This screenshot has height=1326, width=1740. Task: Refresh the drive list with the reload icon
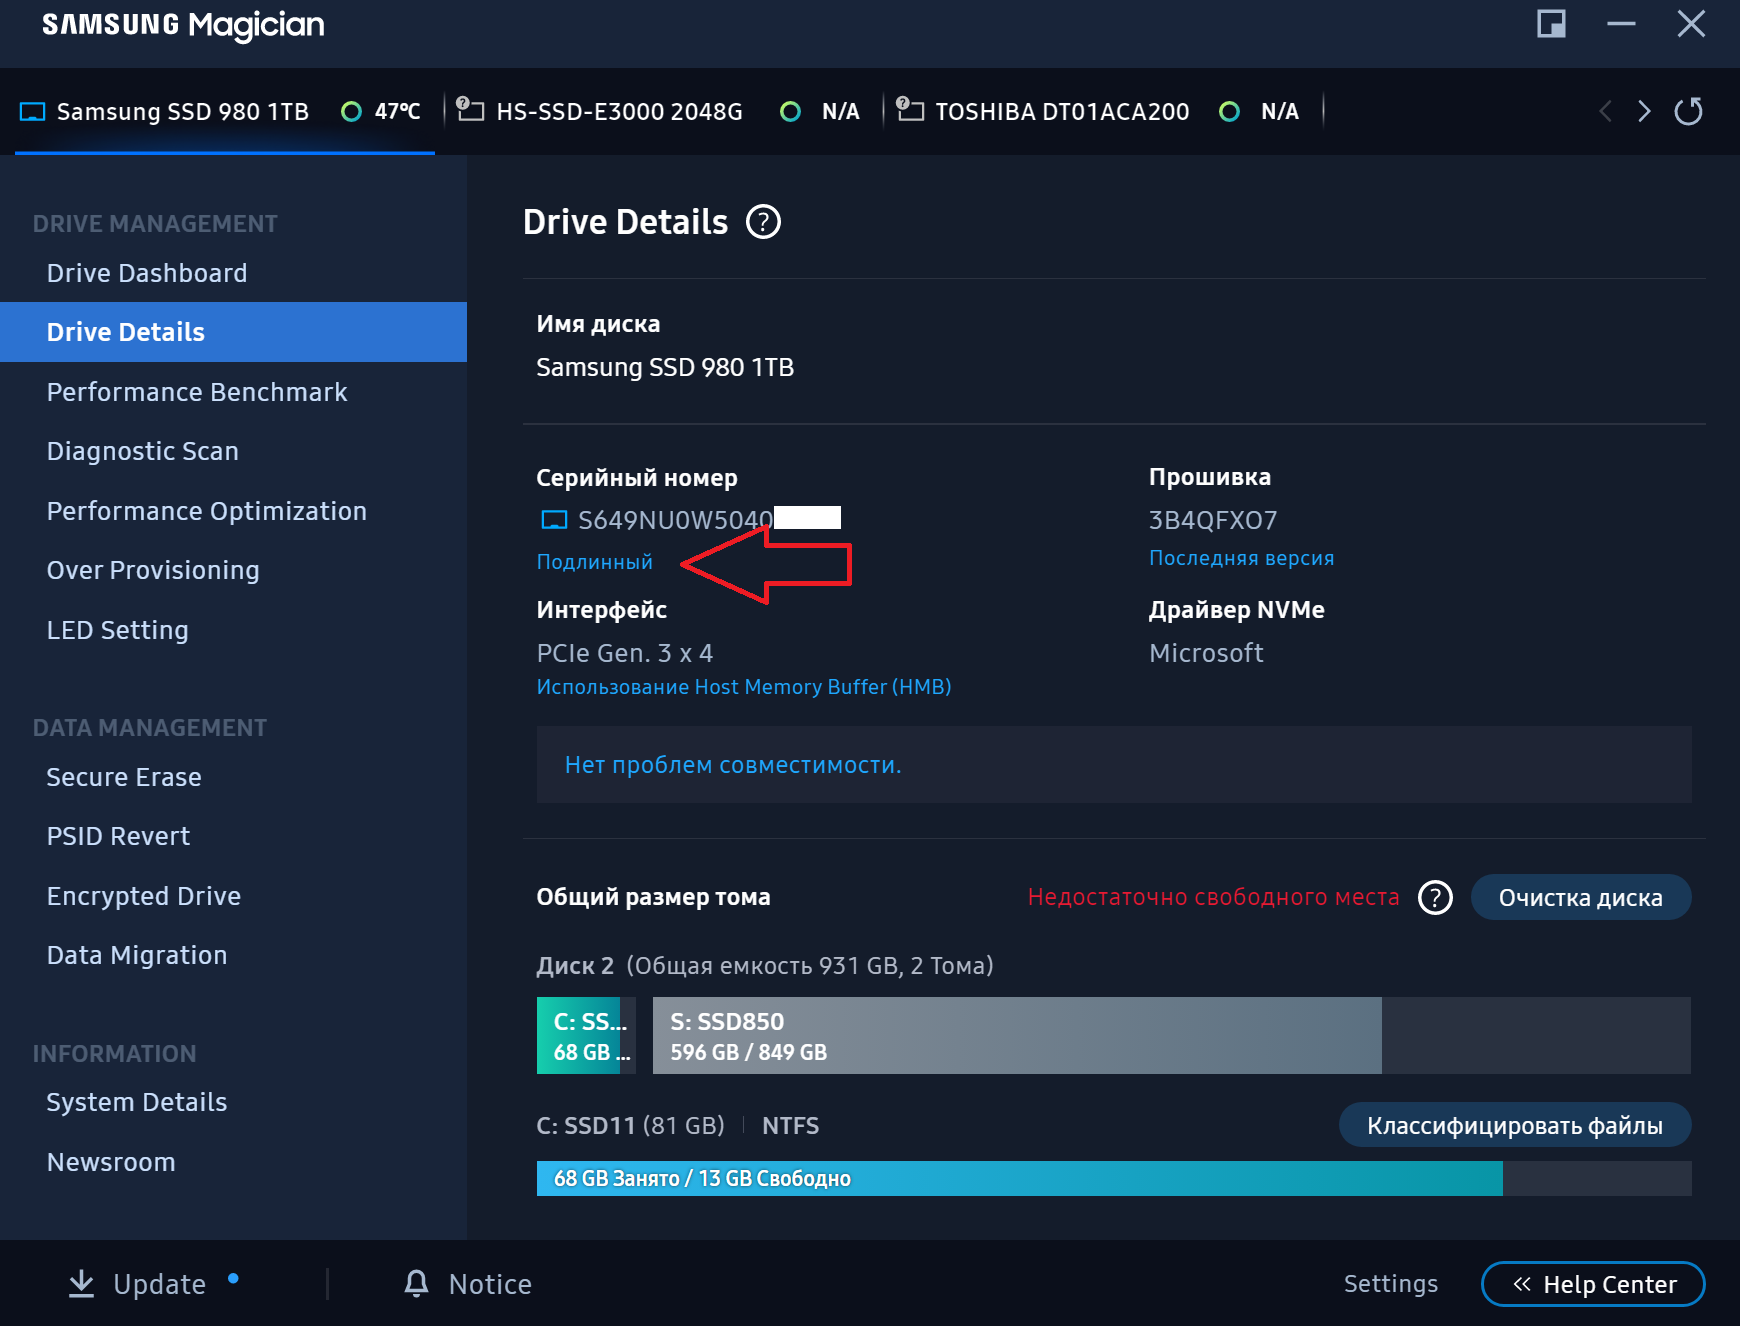click(x=1689, y=111)
